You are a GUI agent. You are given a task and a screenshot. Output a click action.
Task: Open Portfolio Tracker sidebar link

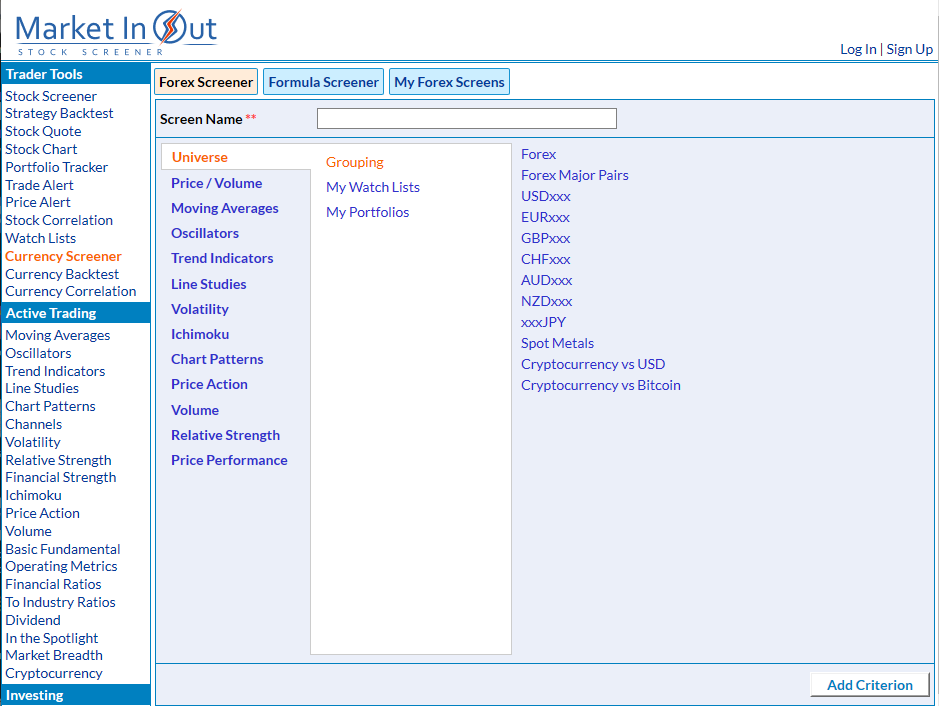56,168
